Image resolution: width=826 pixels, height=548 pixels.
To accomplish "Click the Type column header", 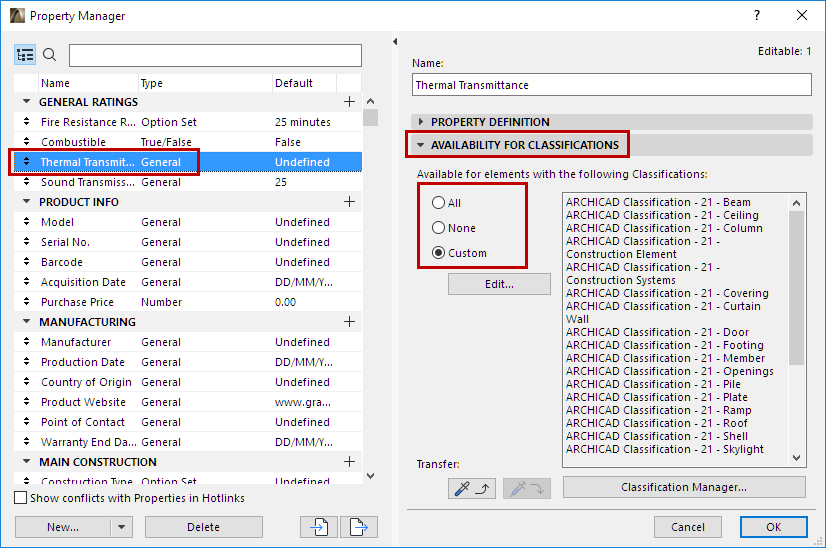I will pos(205,83).
